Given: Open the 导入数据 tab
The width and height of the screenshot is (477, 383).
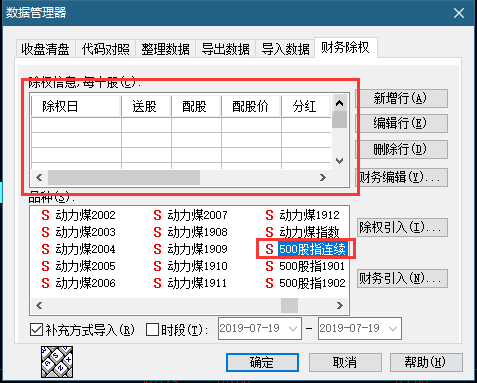Looking at the screenshot, I should pos(285,49).
